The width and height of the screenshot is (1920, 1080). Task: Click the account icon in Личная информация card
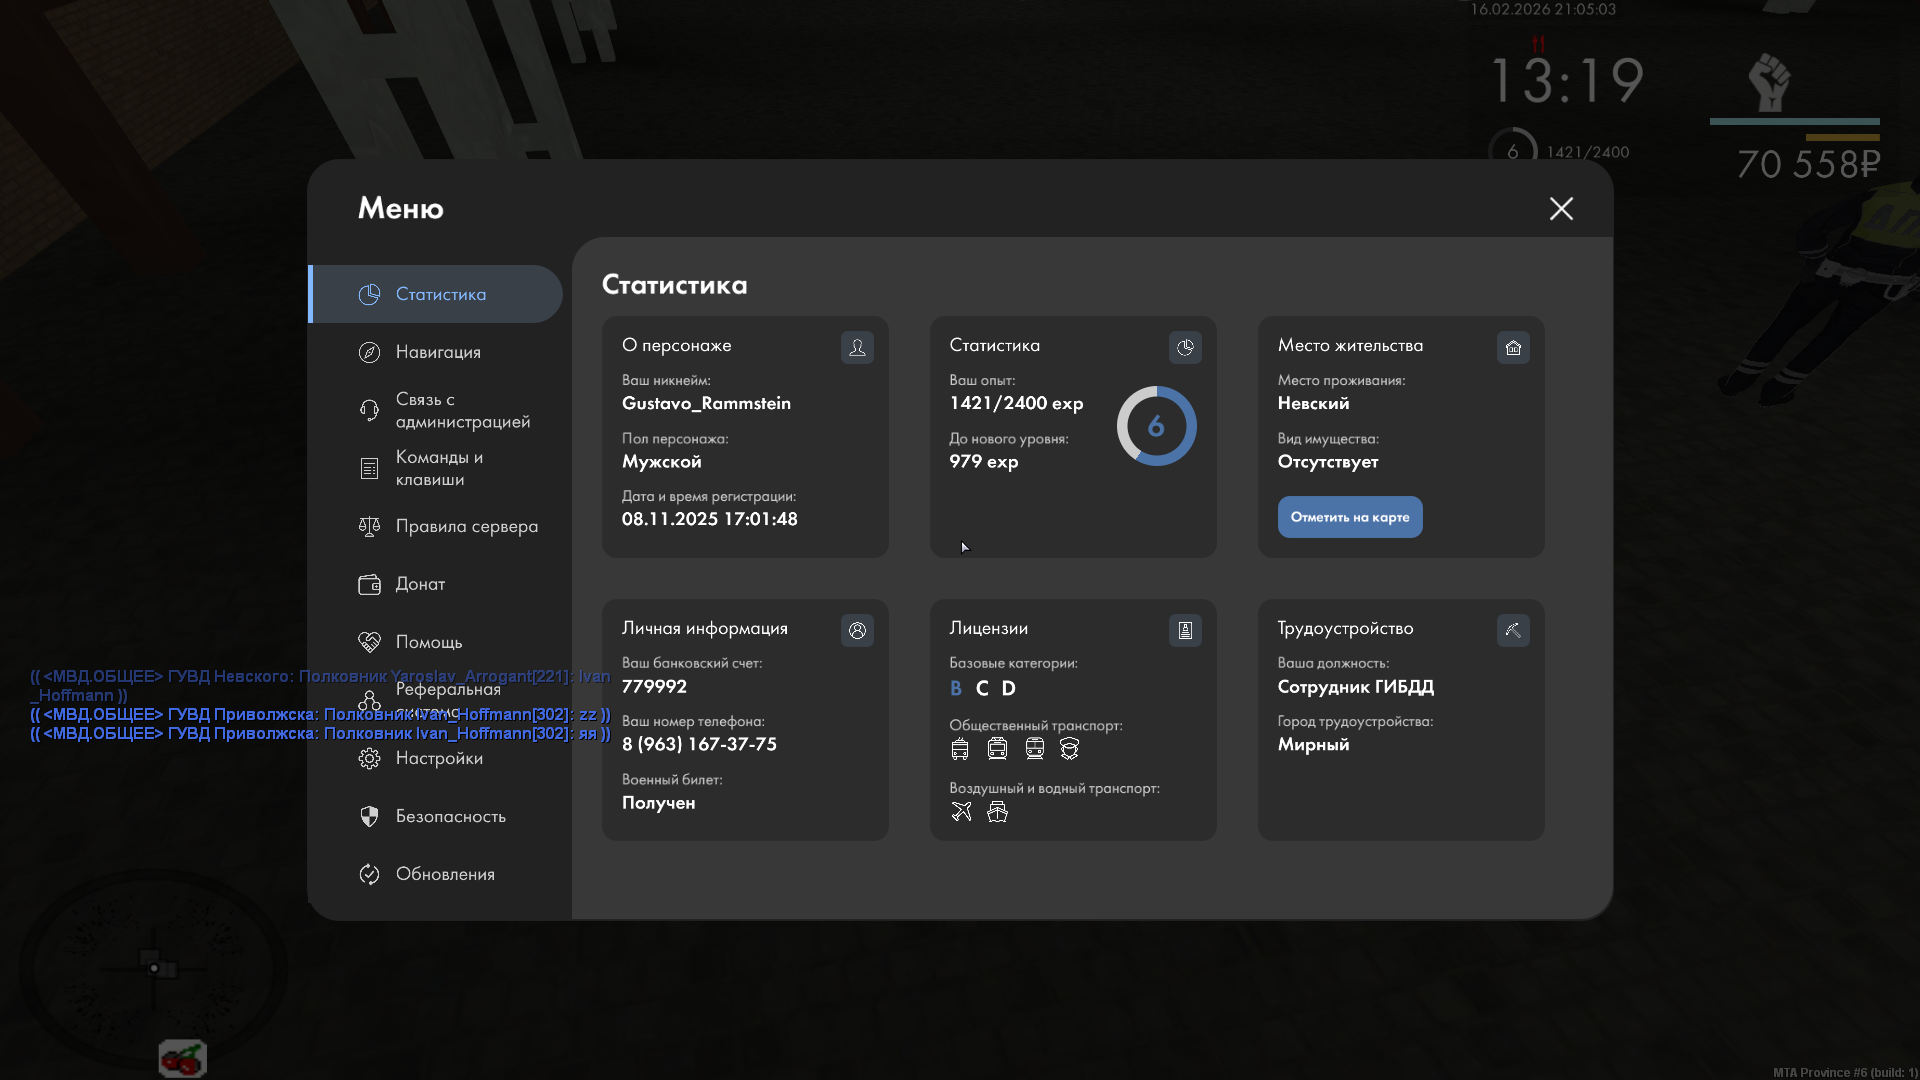[x=857, y=630]
